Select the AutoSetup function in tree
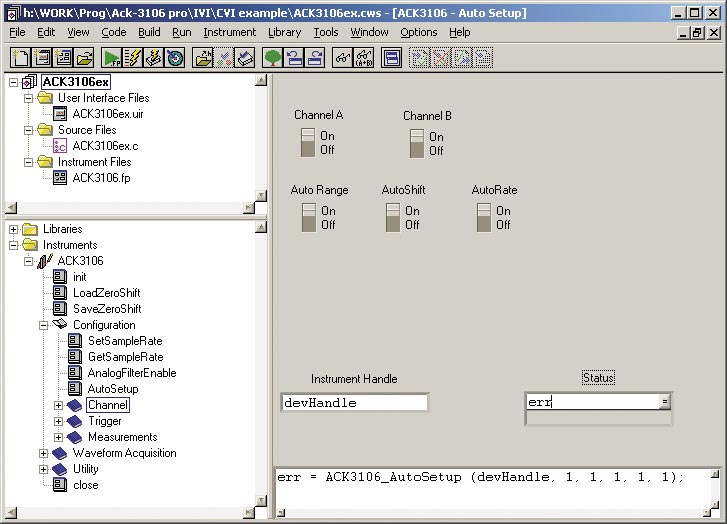The height and width of the screenshot is (524, 727). tap(113, 389)
